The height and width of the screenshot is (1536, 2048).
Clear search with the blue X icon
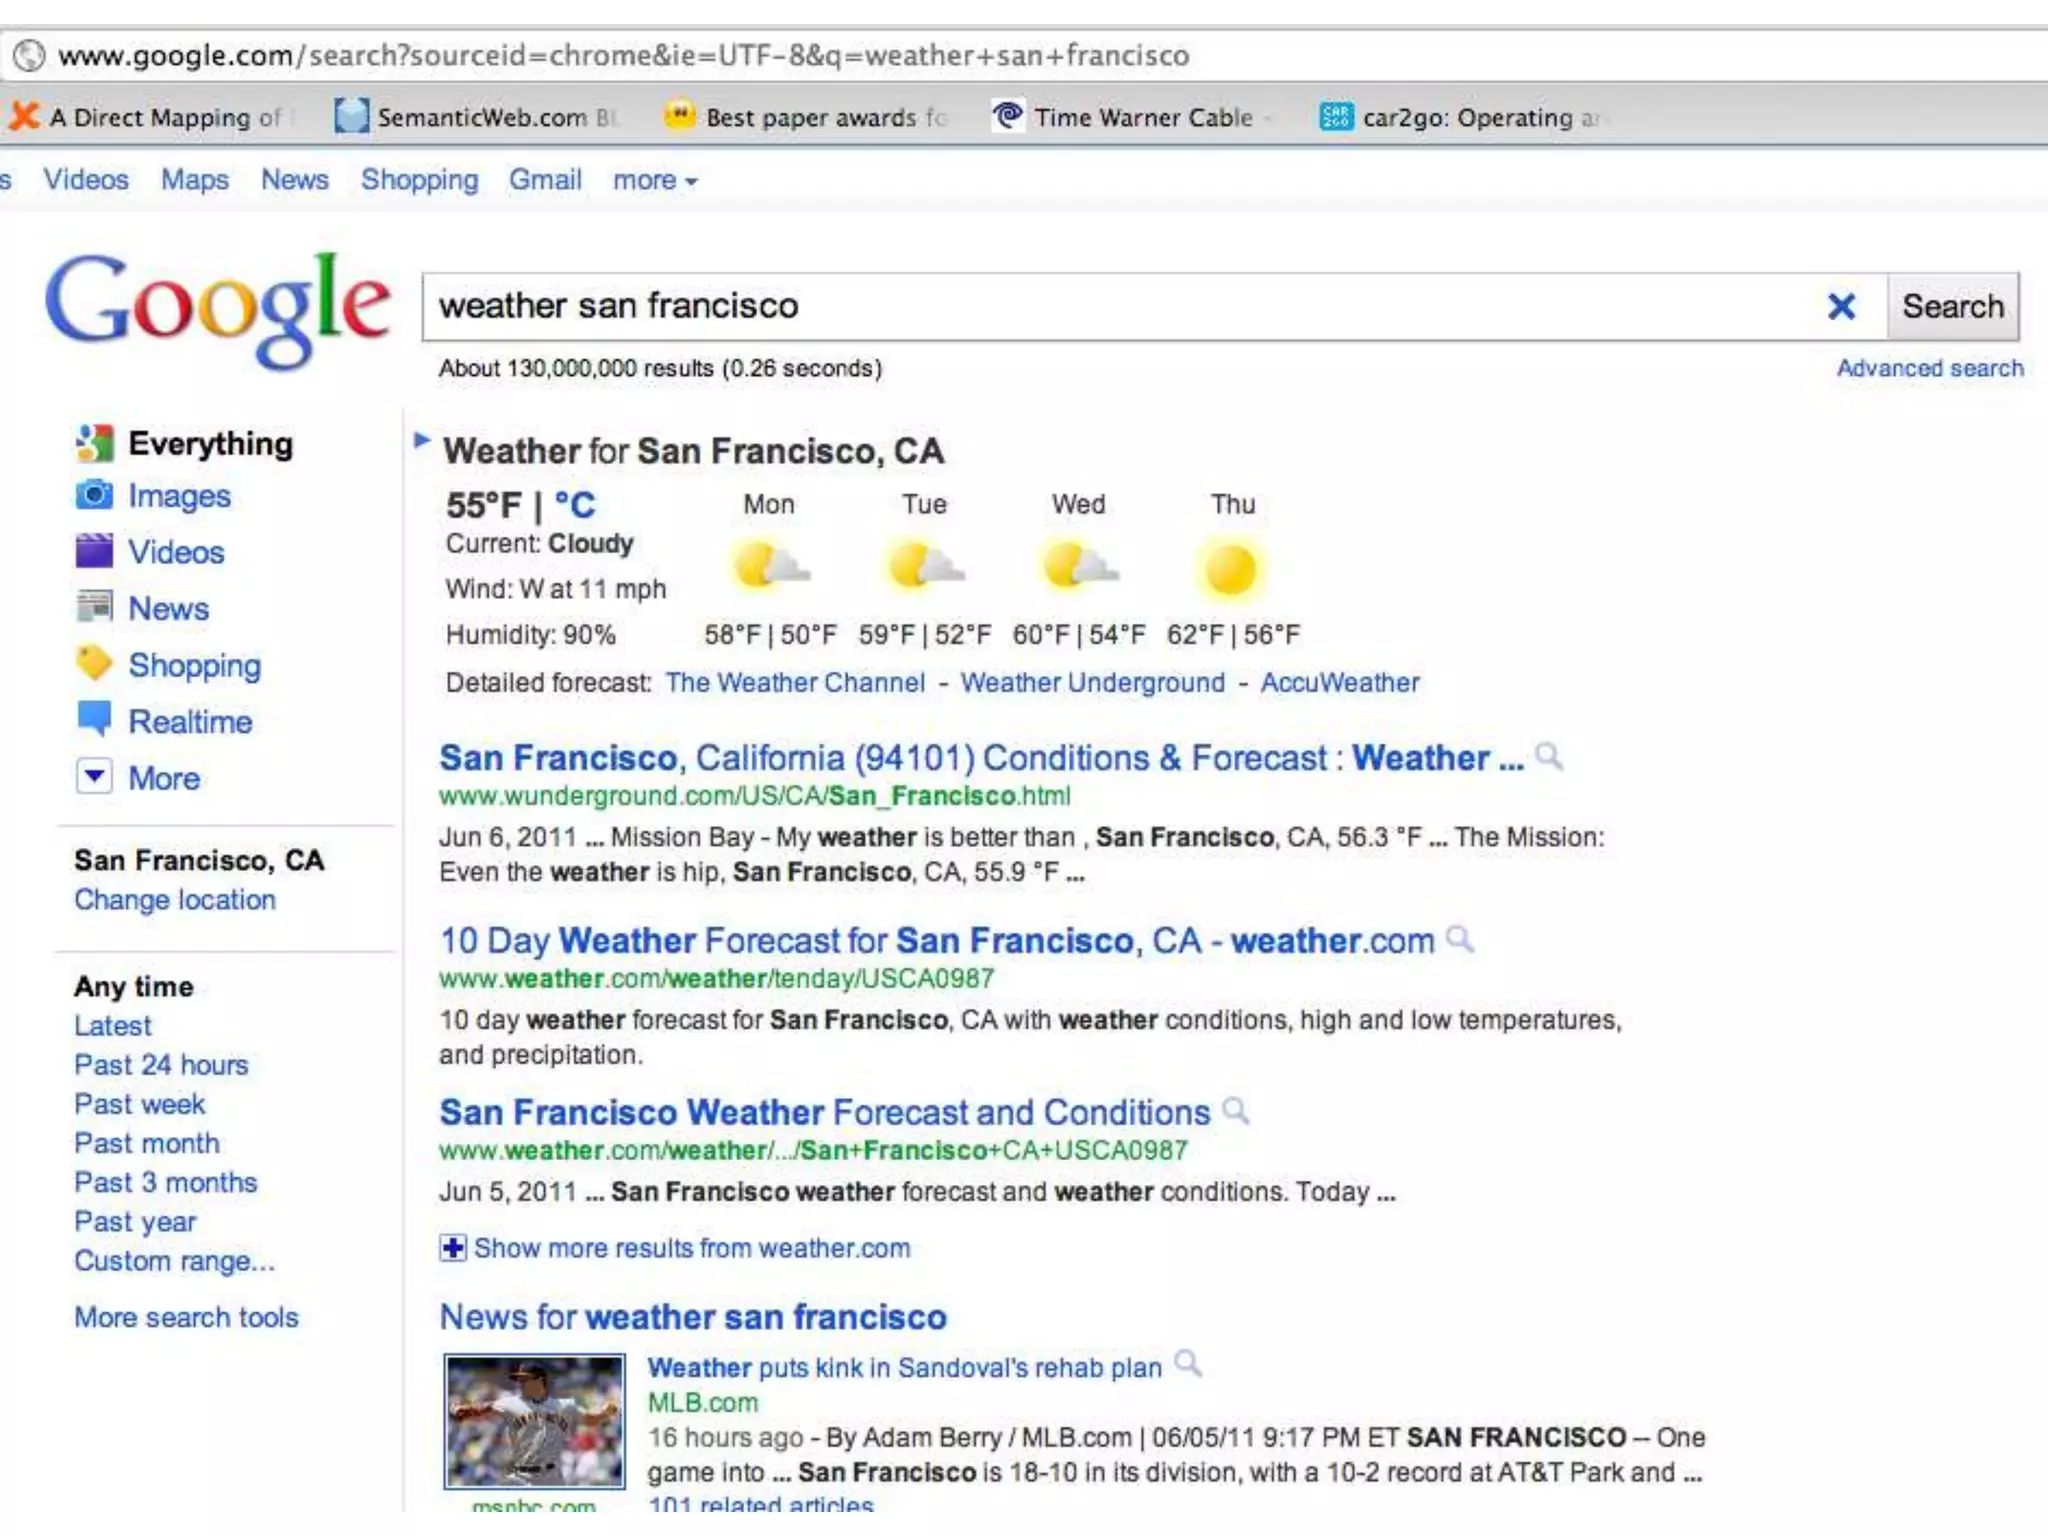click(x=1841, y=306)
